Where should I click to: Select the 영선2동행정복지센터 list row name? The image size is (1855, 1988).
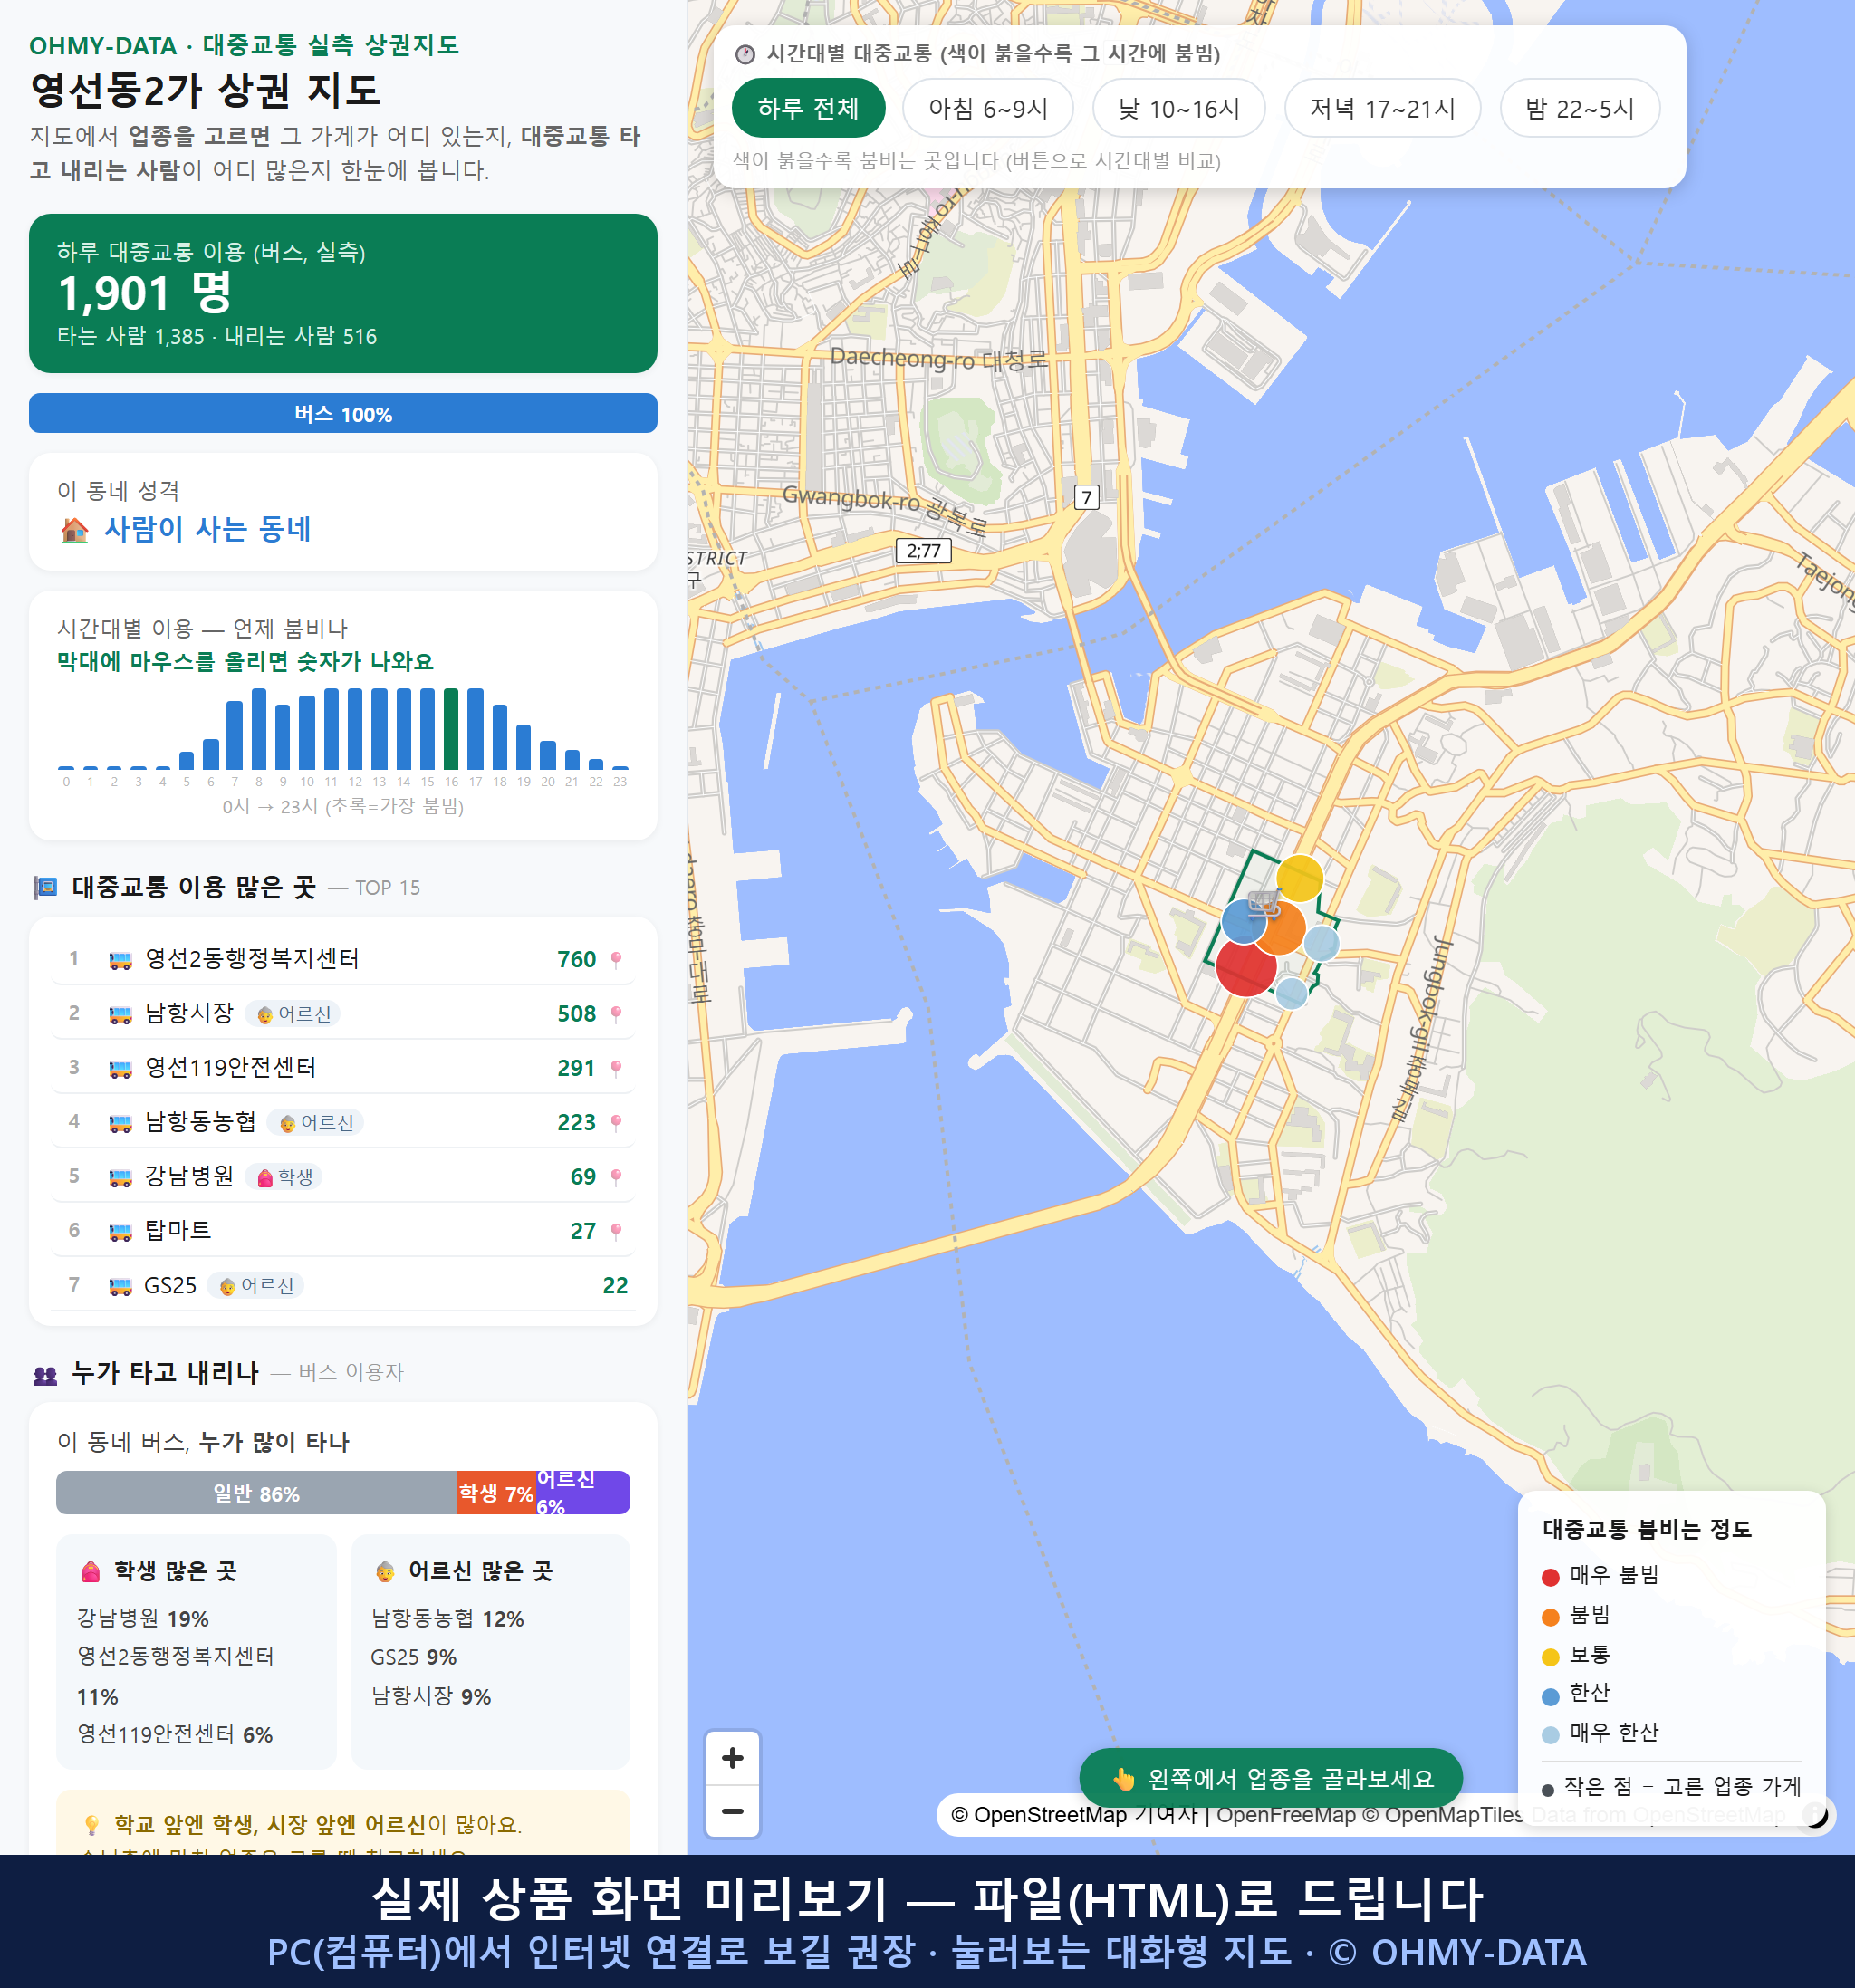(252, 959)
